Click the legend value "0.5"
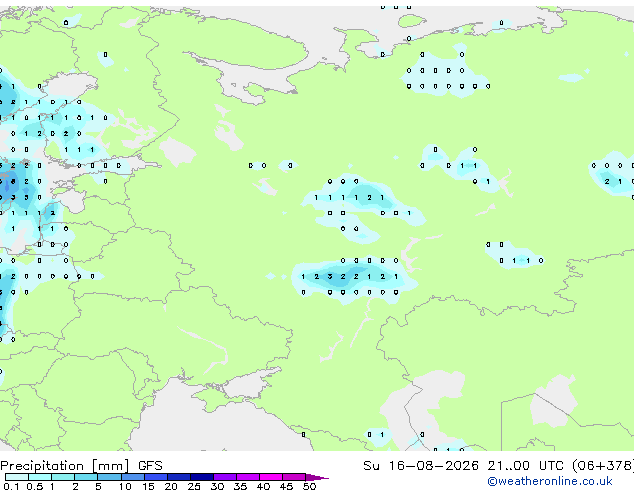634x490 pixels. click(35, 486)
